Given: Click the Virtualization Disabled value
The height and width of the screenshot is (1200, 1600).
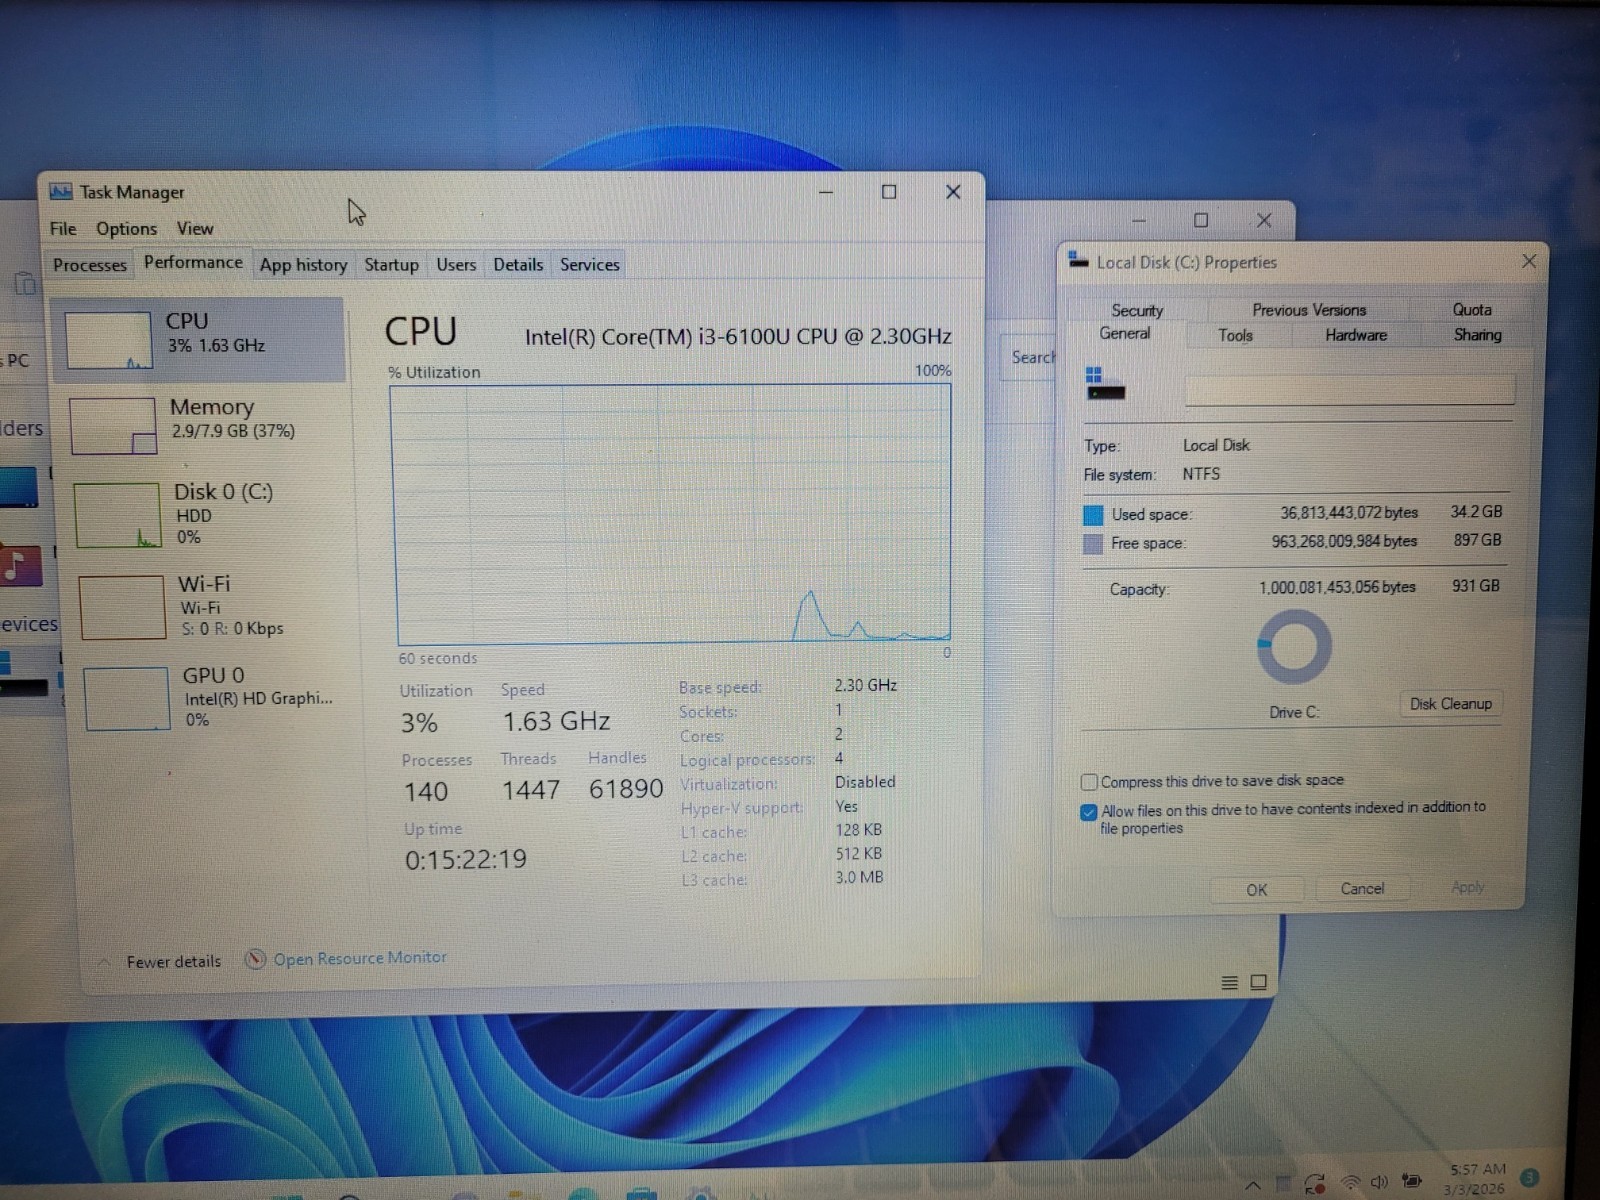Looking at the screenshot, I should (865, 782).
